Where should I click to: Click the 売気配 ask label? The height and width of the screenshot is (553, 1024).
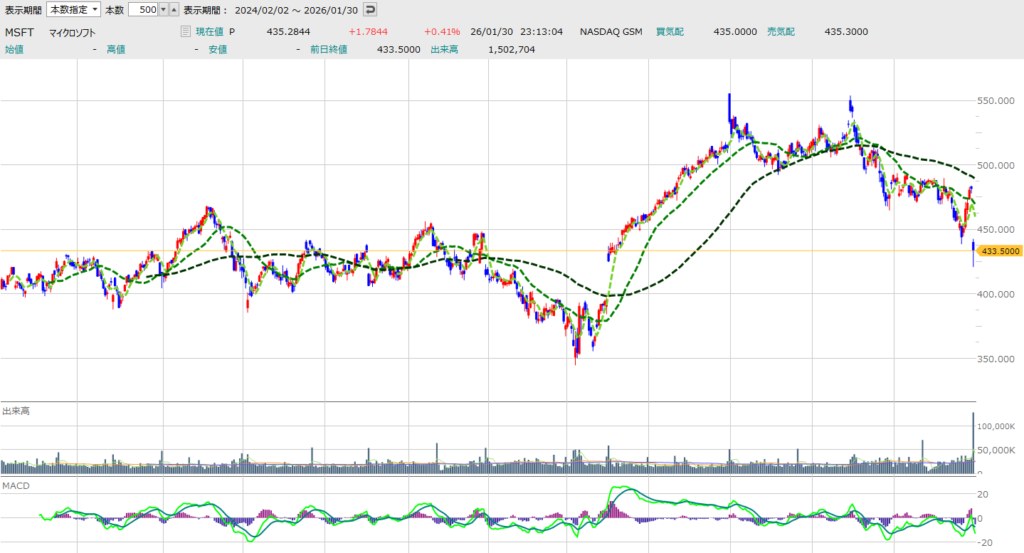point(781,32)
